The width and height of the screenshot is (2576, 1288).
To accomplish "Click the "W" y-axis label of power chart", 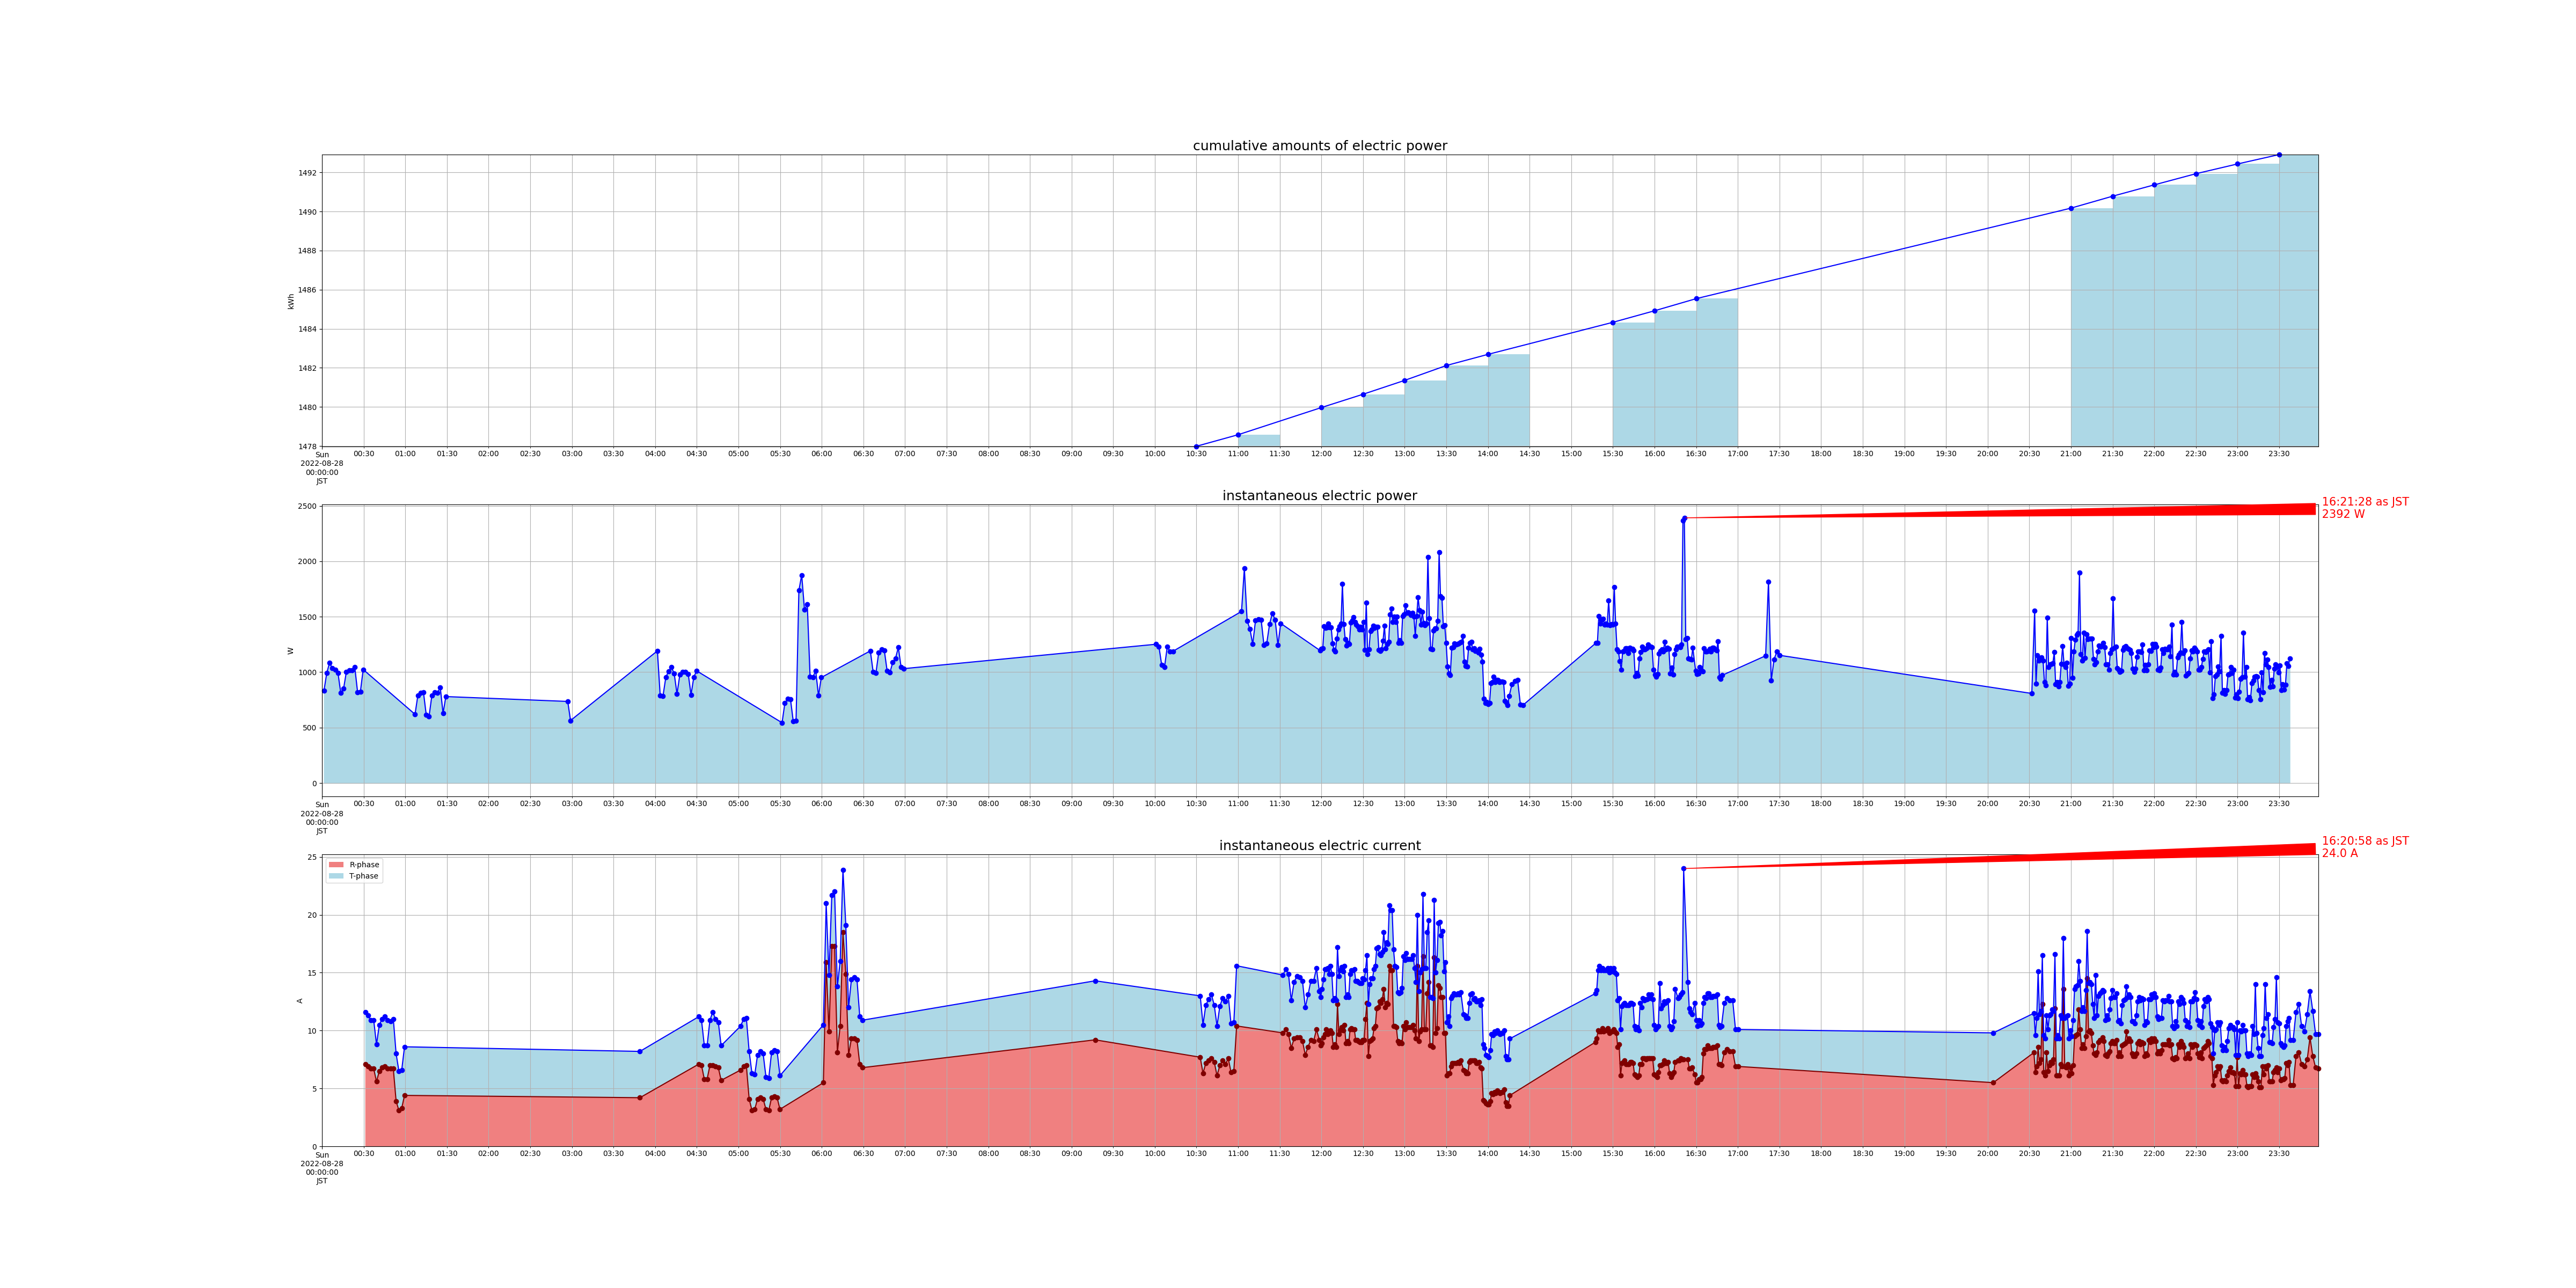I will 291,651.
